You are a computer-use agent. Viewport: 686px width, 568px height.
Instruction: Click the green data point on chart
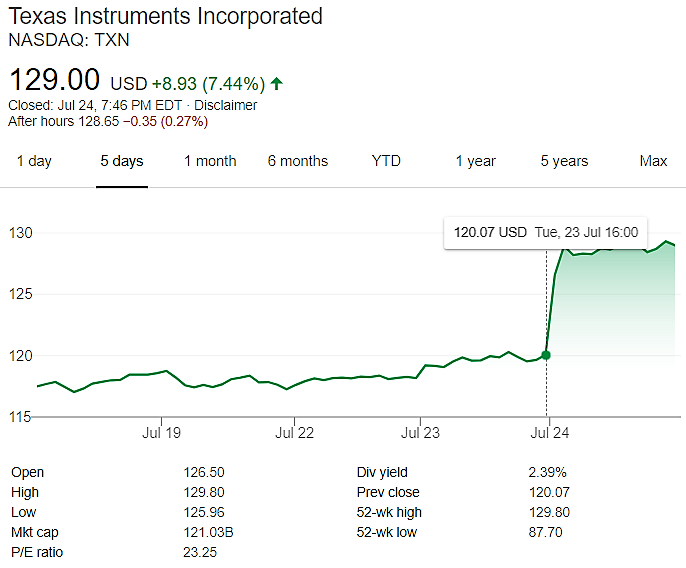[546, 355]
